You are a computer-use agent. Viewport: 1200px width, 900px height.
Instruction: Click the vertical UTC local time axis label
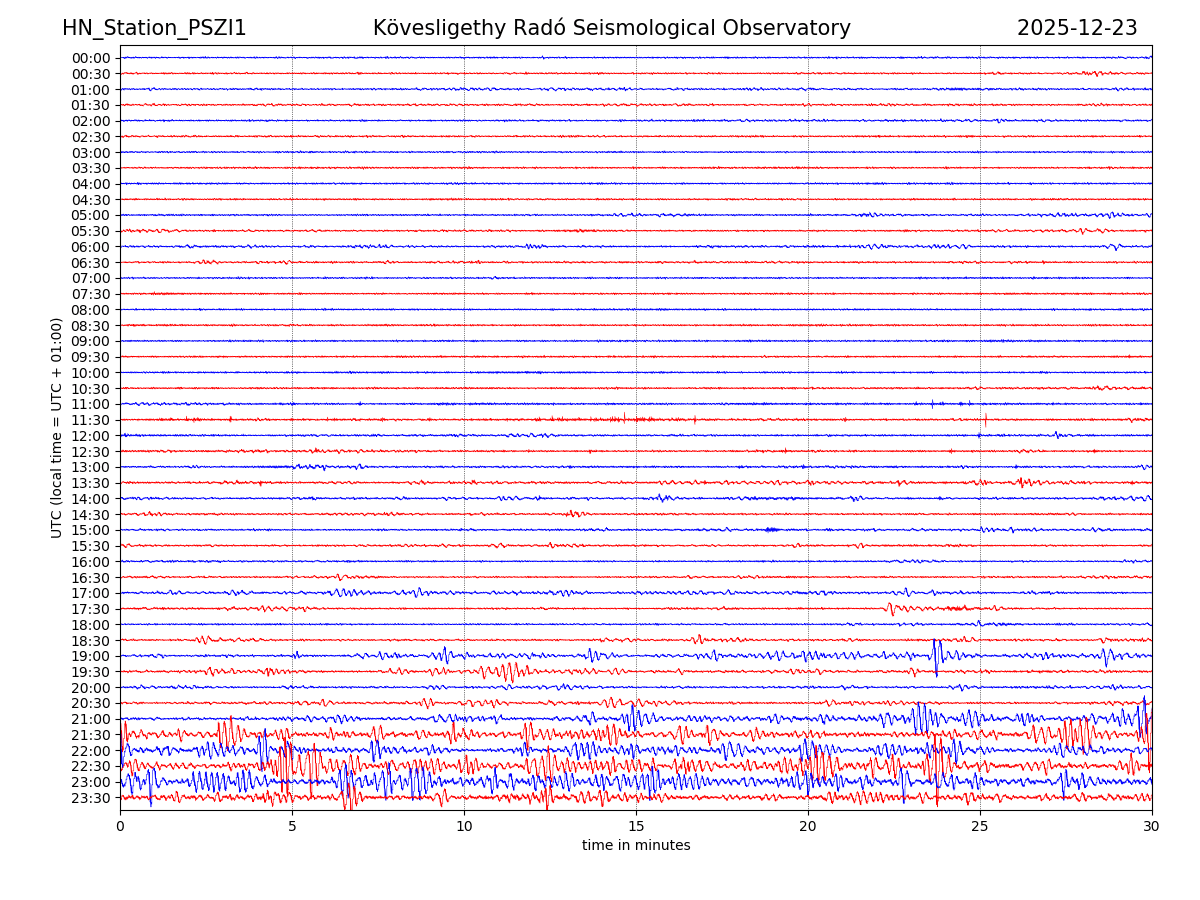58,428
